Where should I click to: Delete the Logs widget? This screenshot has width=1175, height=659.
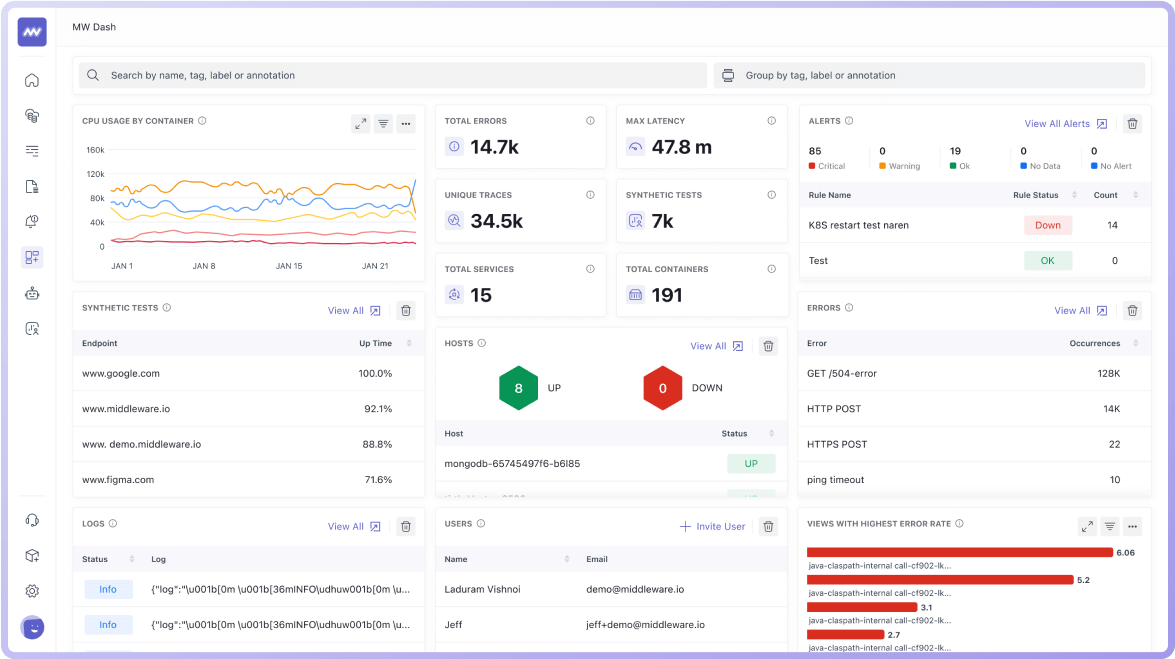(x=405, y=526)
